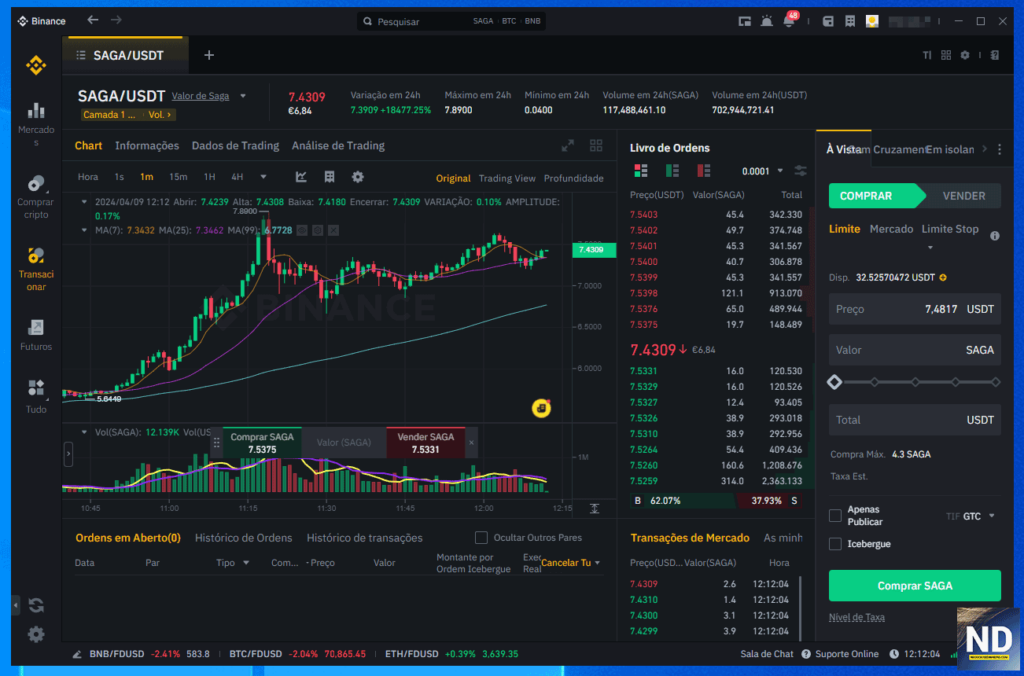The height and width of the screenshot is (676, 1024).
Task: Switch to the multi-chart grid view
Action: click(x=596, y=146)
